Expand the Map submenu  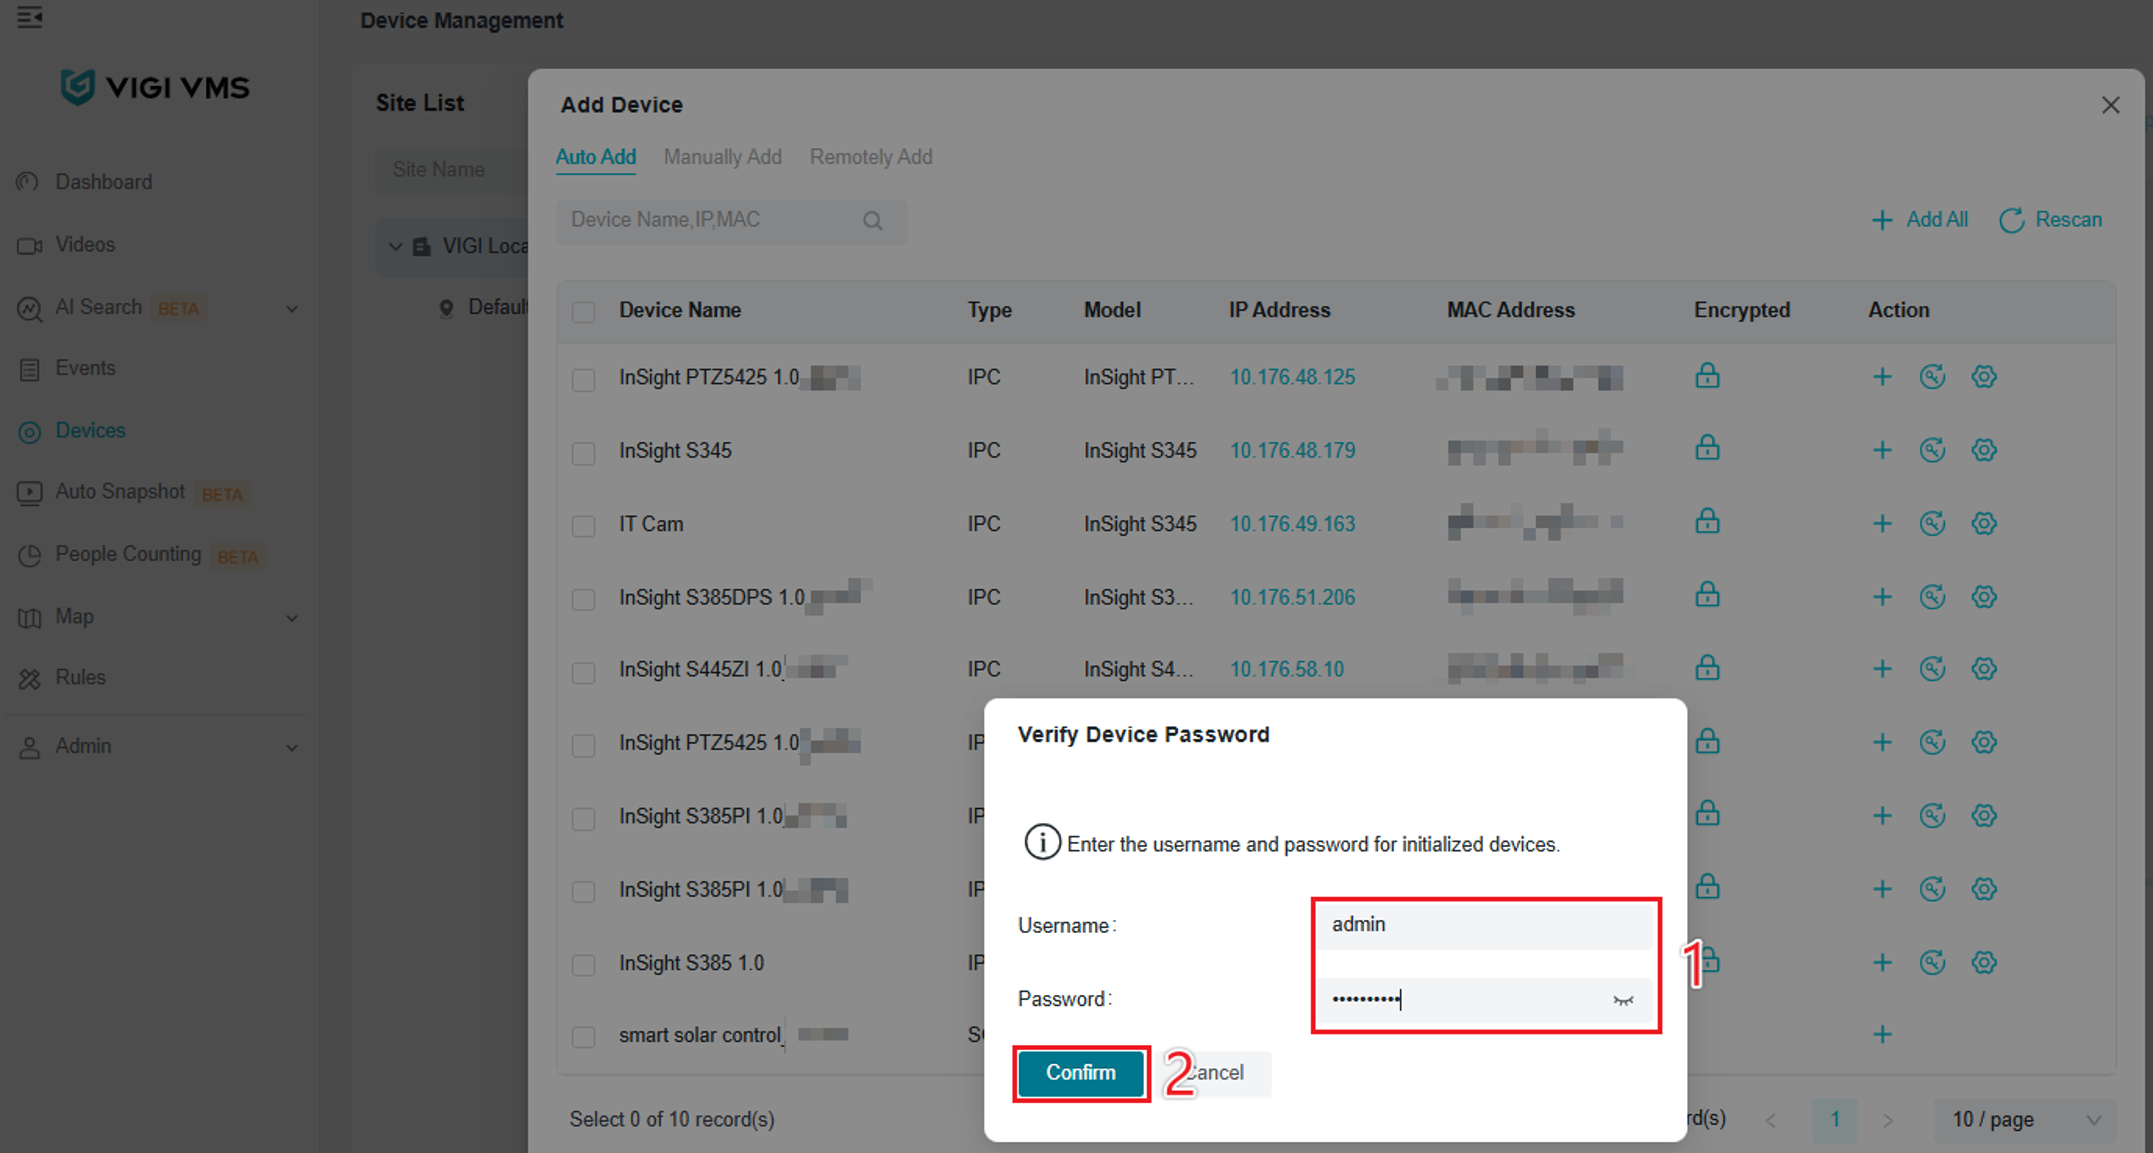pyautogui.click(x=291, y=618)
